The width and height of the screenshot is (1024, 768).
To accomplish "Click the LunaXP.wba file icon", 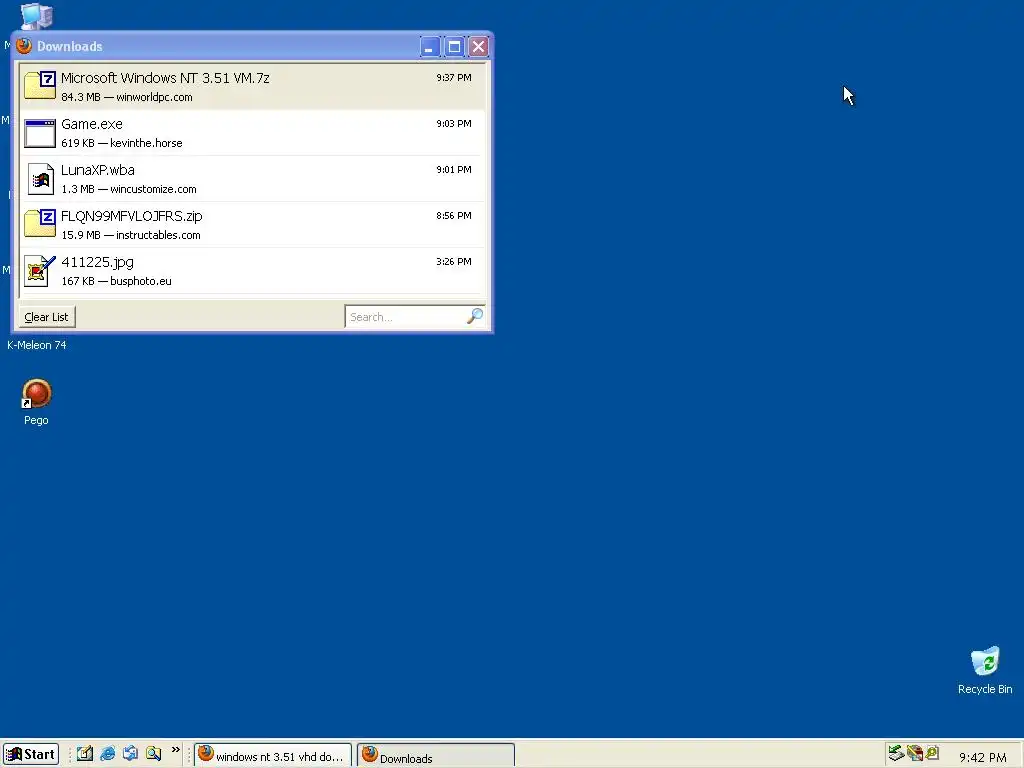I will point(40,179).
